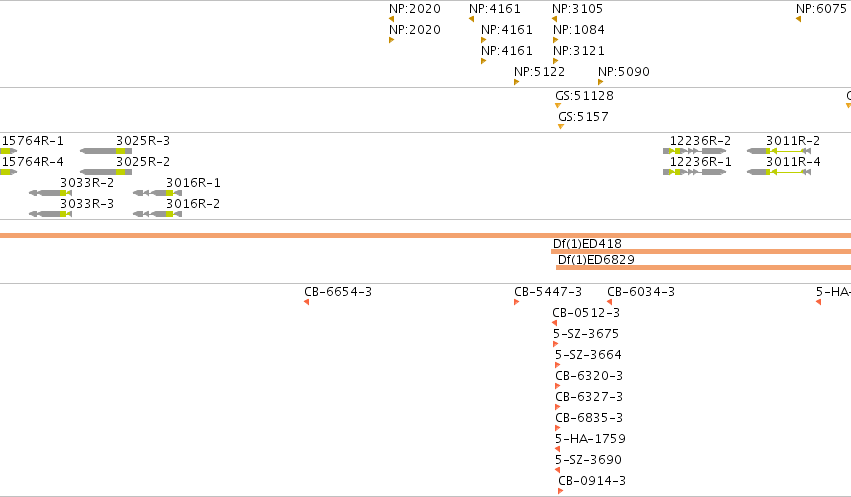Click the NP:6075 marker triangle

click(798, 19)
